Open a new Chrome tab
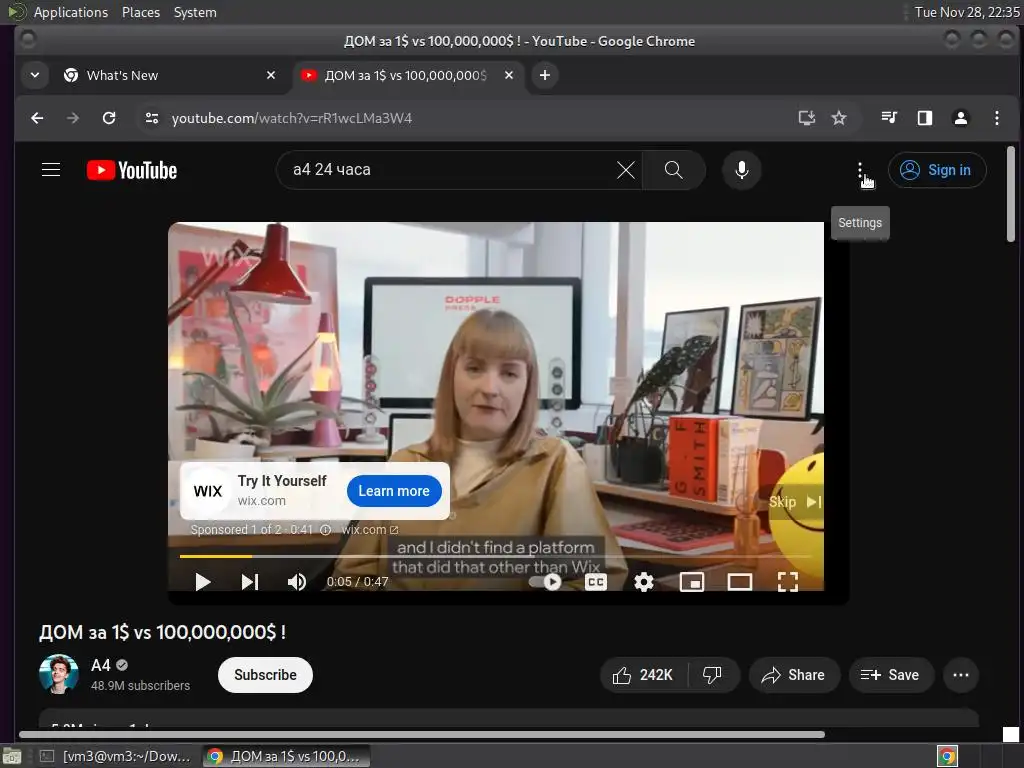 [545, 75]
